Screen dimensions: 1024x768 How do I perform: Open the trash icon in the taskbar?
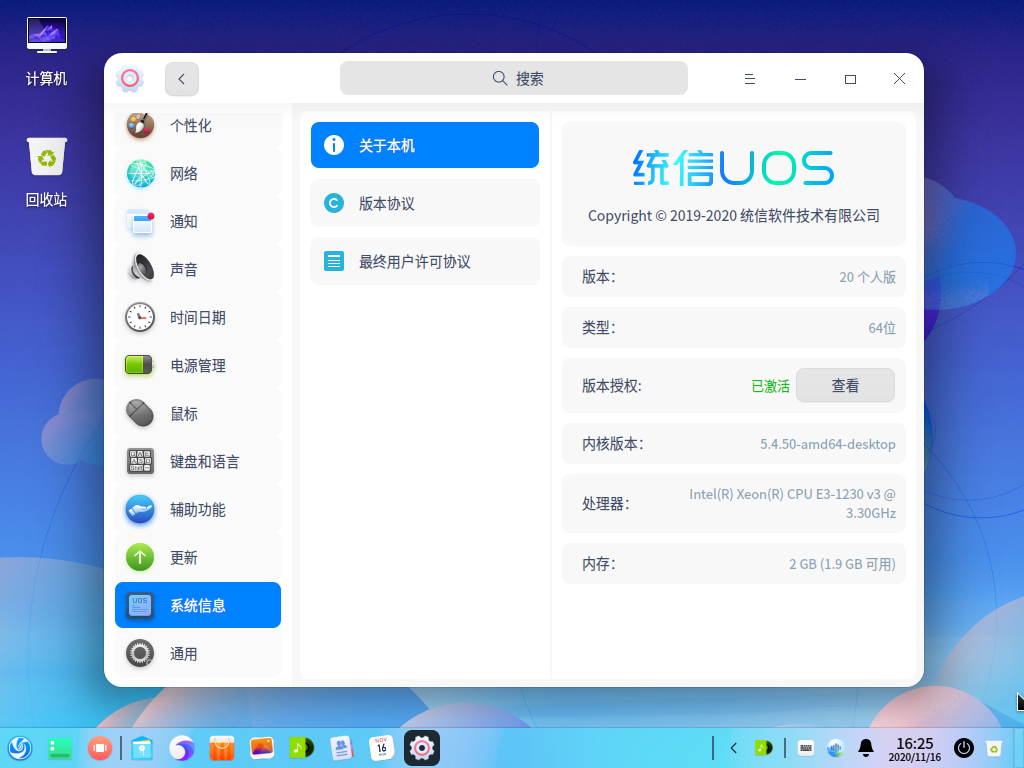(x=993, y=748)
